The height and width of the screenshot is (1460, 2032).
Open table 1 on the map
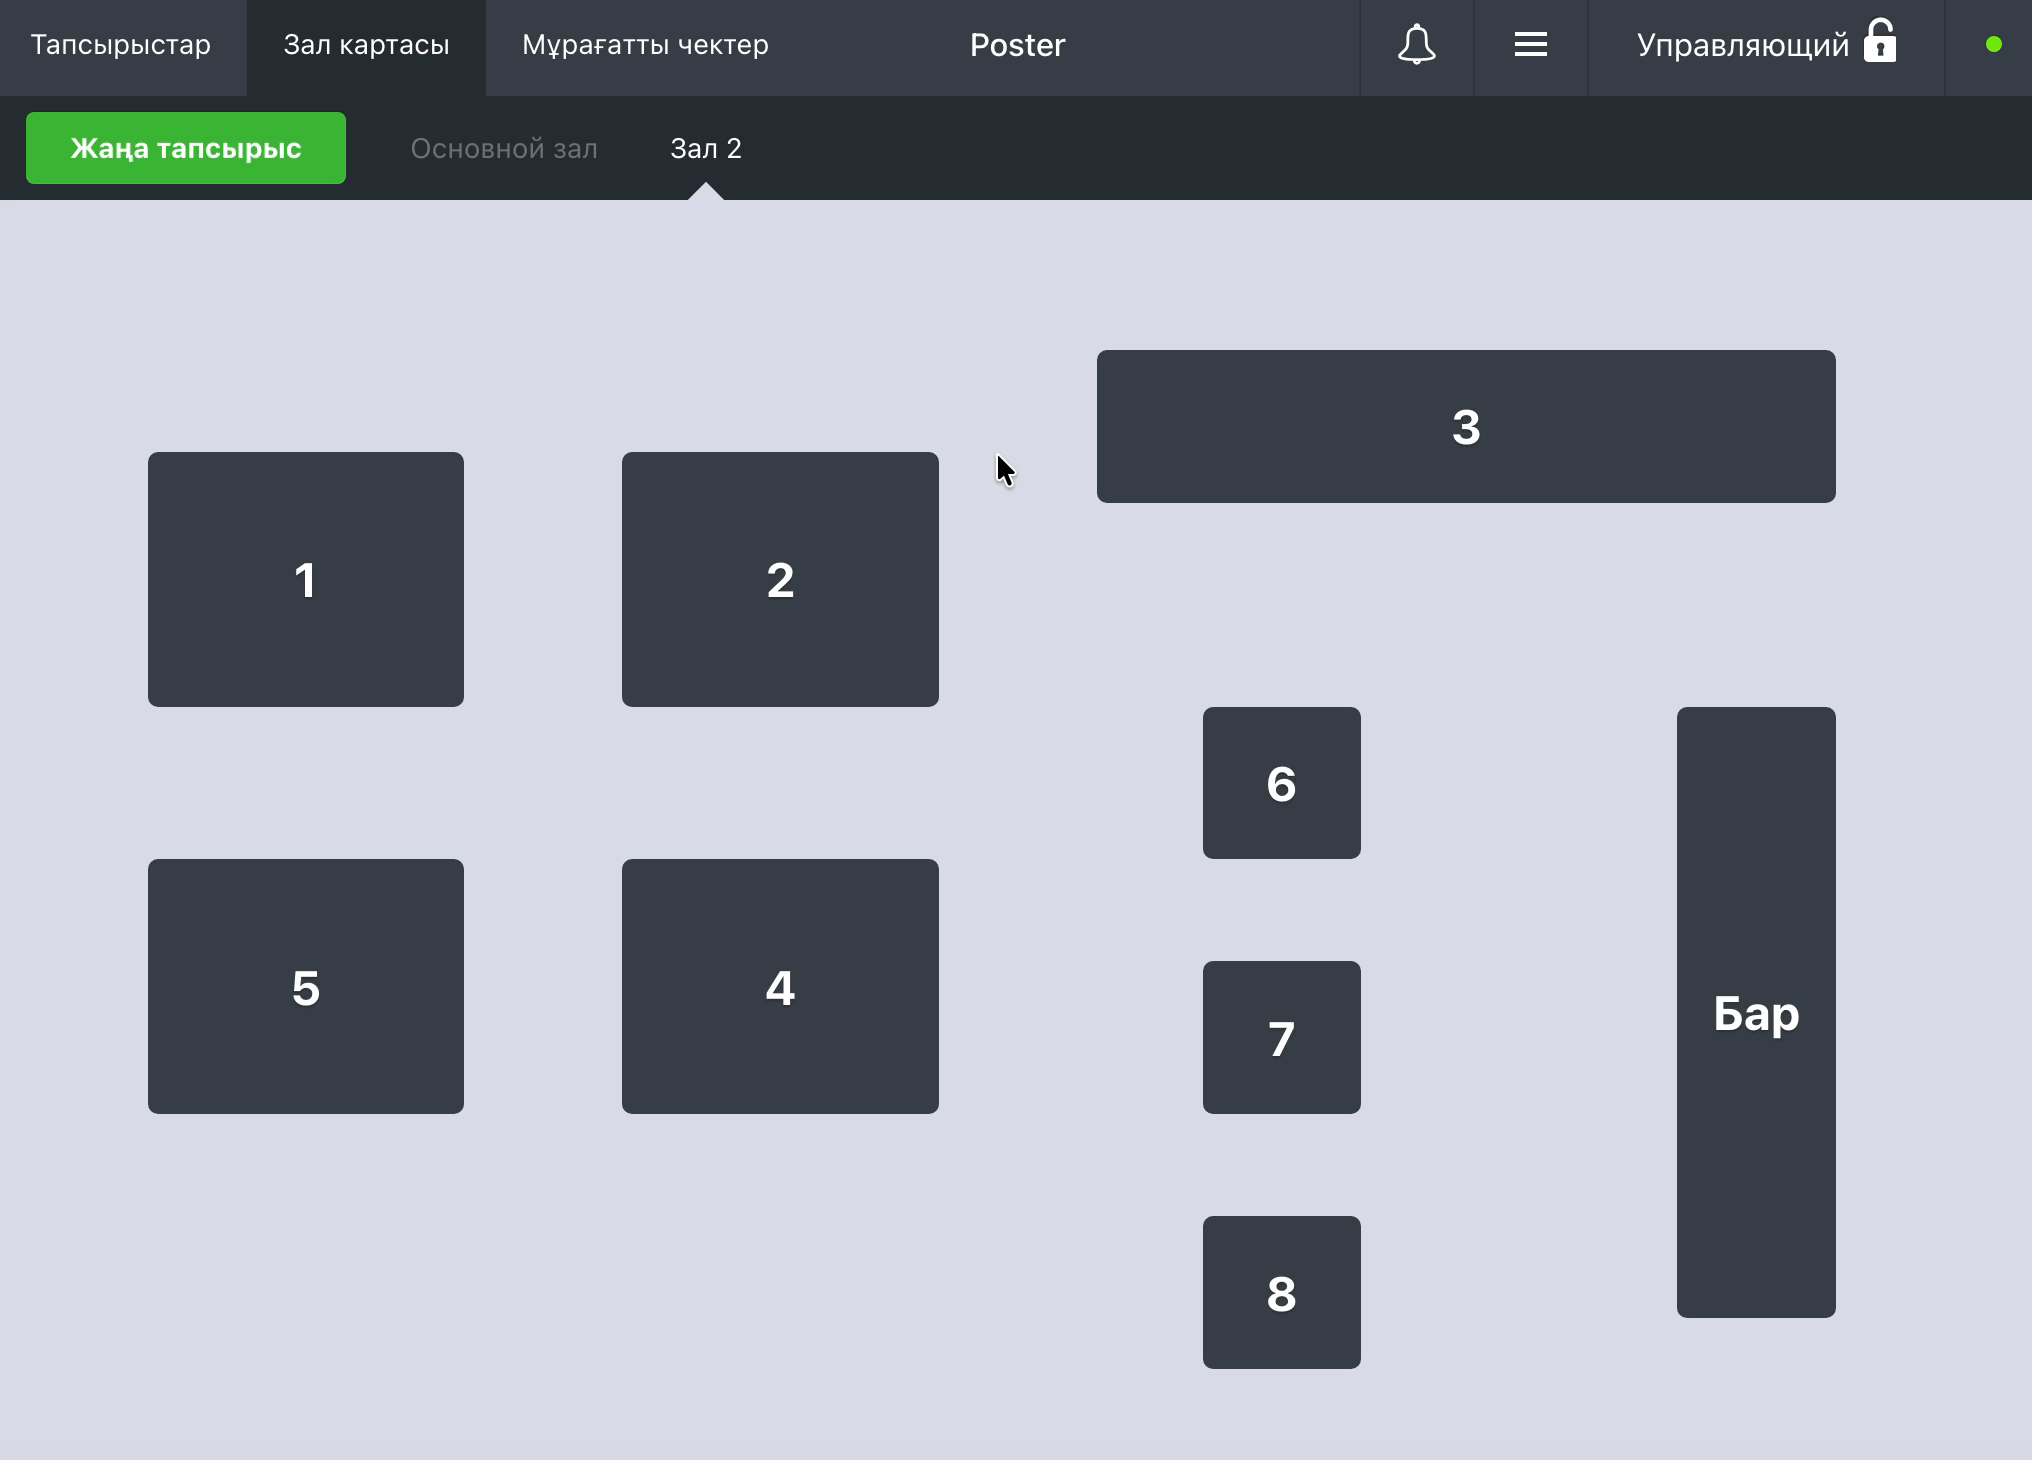306,579
